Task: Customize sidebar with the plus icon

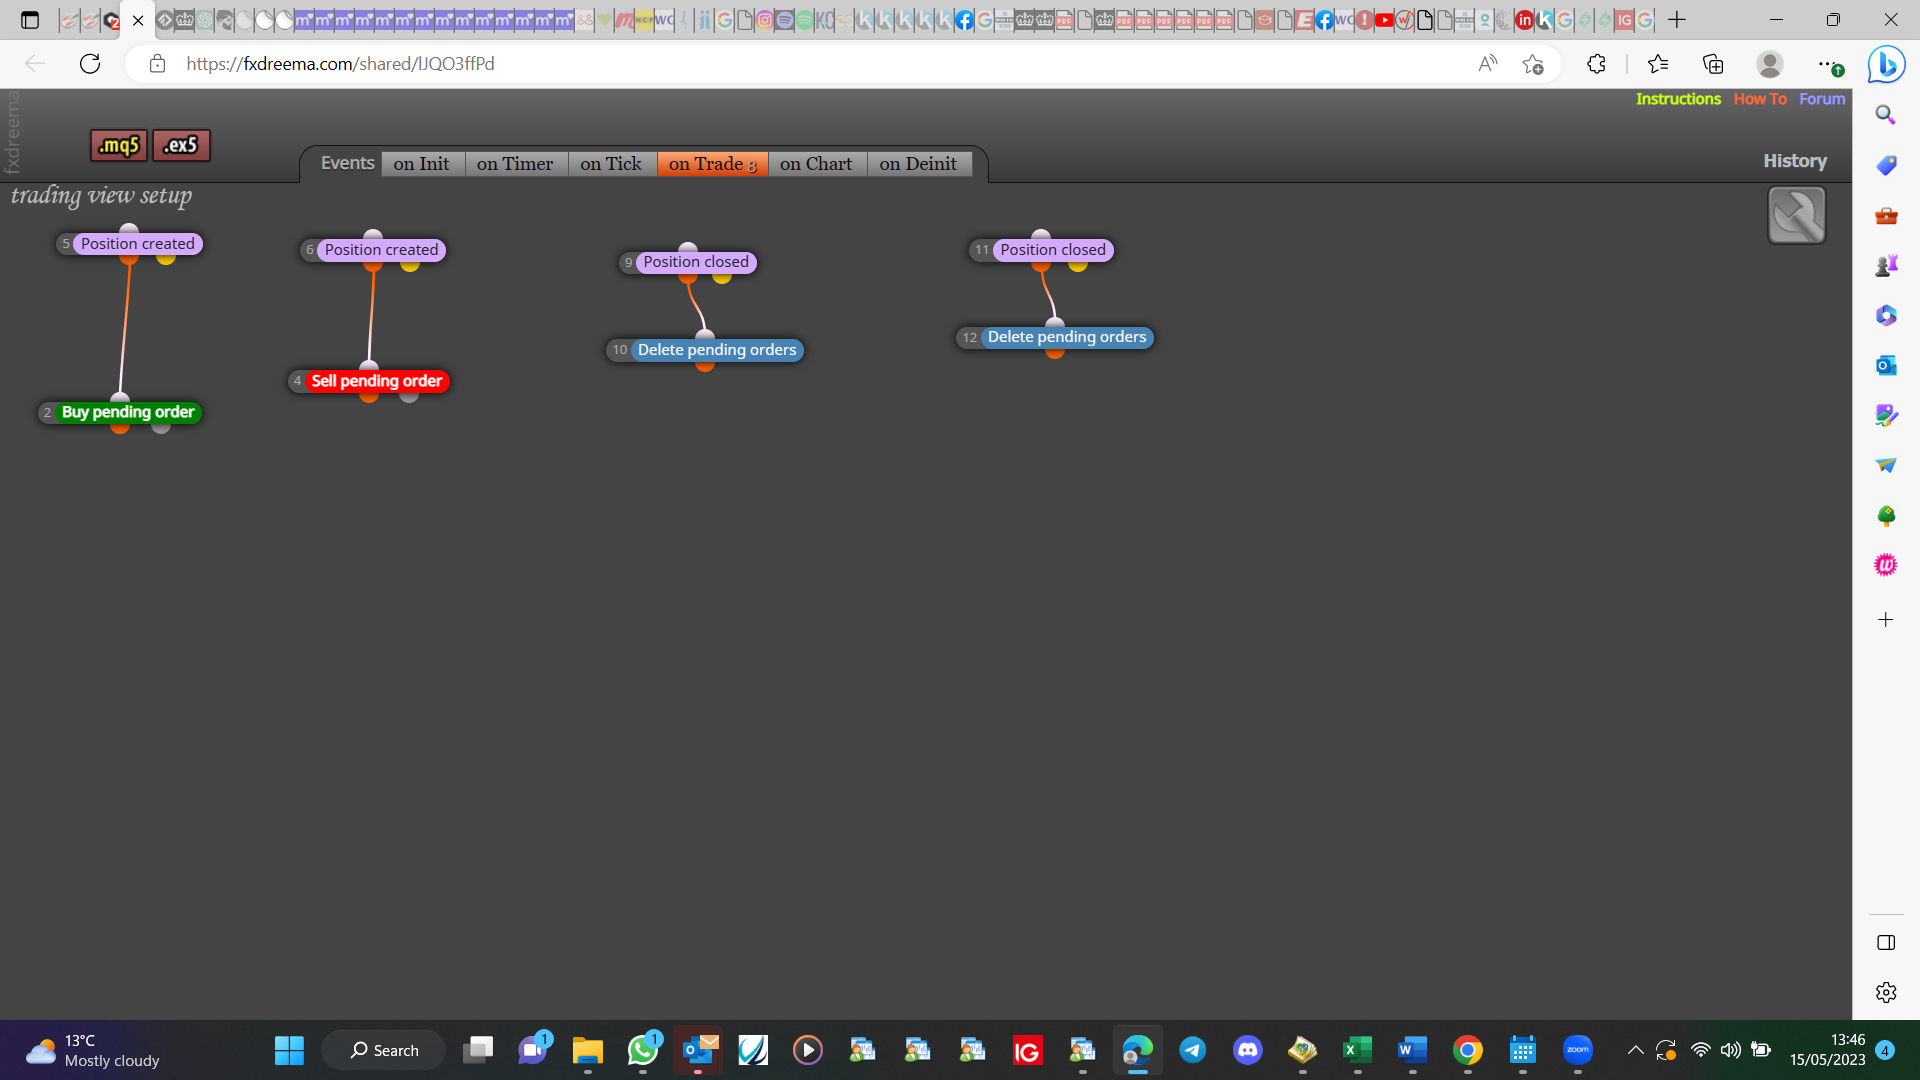Action: [x=1886, y=620]
